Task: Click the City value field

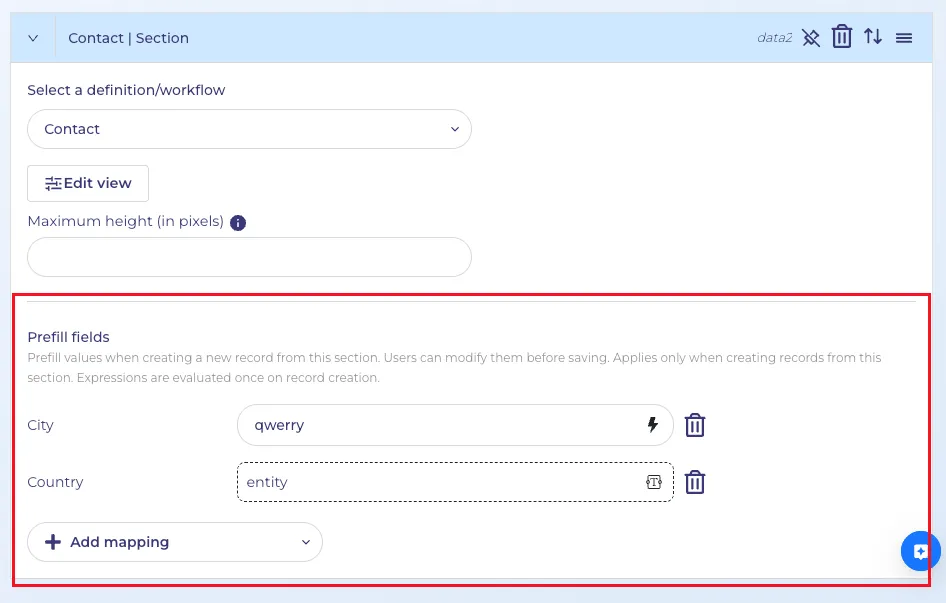Action: pyautogui.click(x=455, y=425)
